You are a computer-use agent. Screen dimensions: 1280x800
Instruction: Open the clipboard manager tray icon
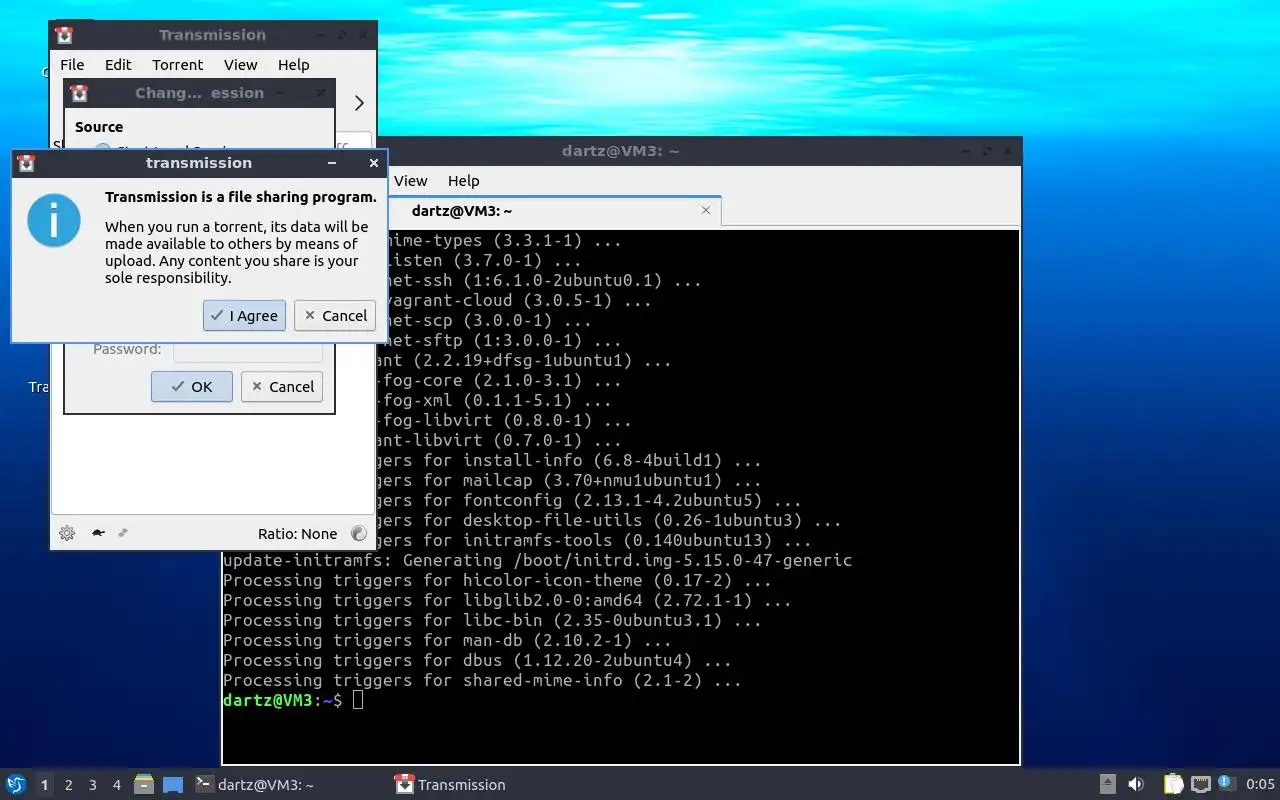(x=1173, y=784)
